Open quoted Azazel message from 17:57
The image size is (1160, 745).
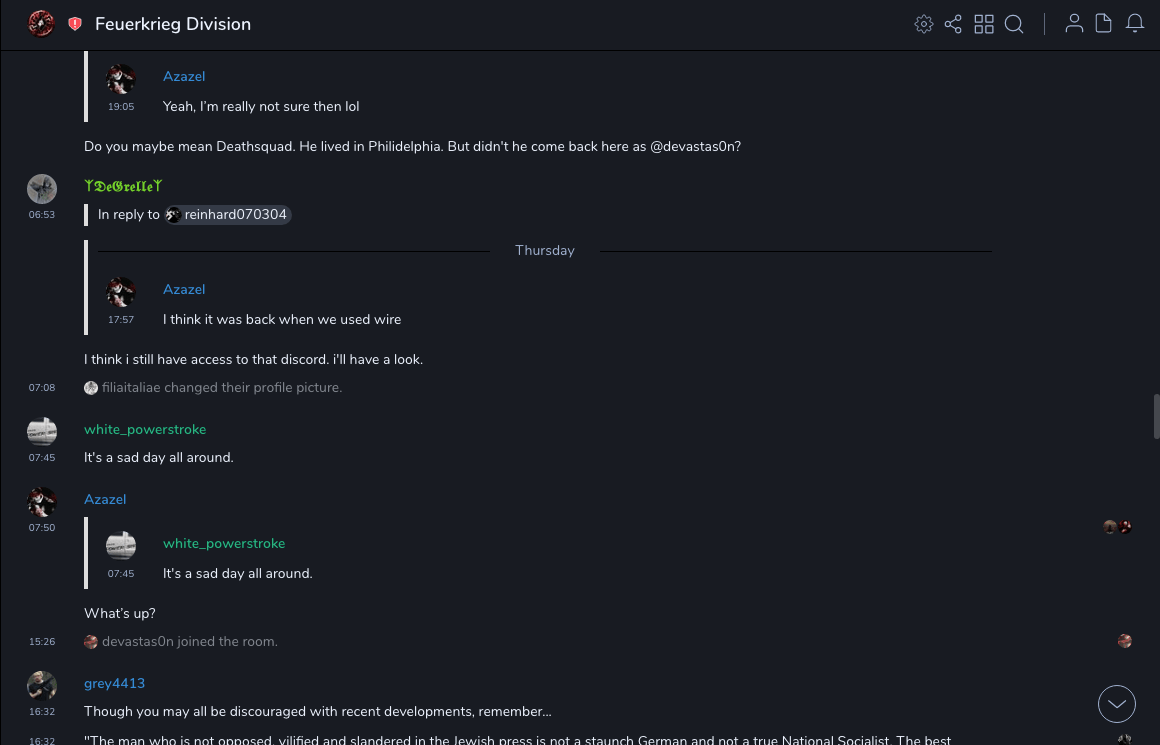[282, 320]
